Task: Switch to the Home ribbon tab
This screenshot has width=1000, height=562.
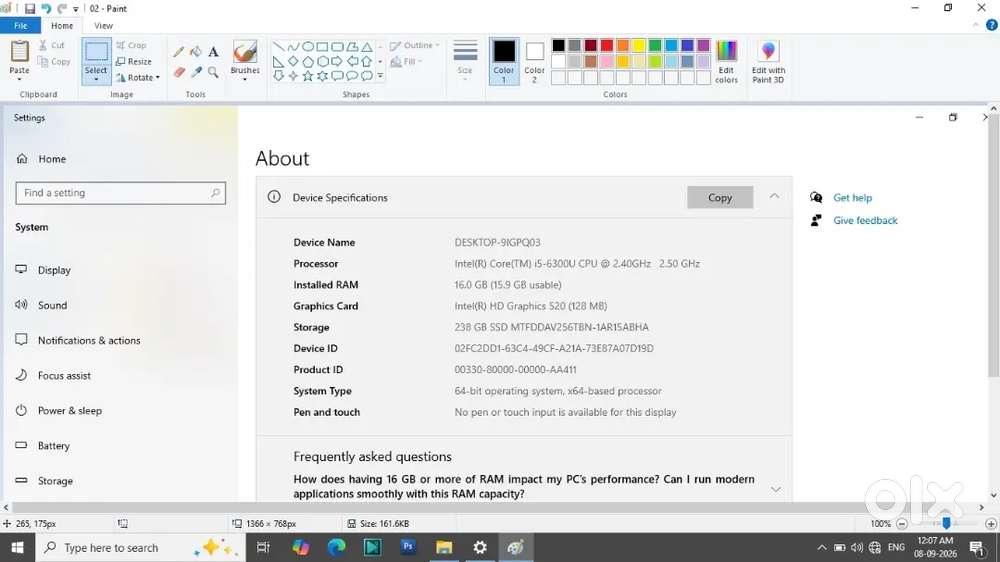Action: coord(62,26)
